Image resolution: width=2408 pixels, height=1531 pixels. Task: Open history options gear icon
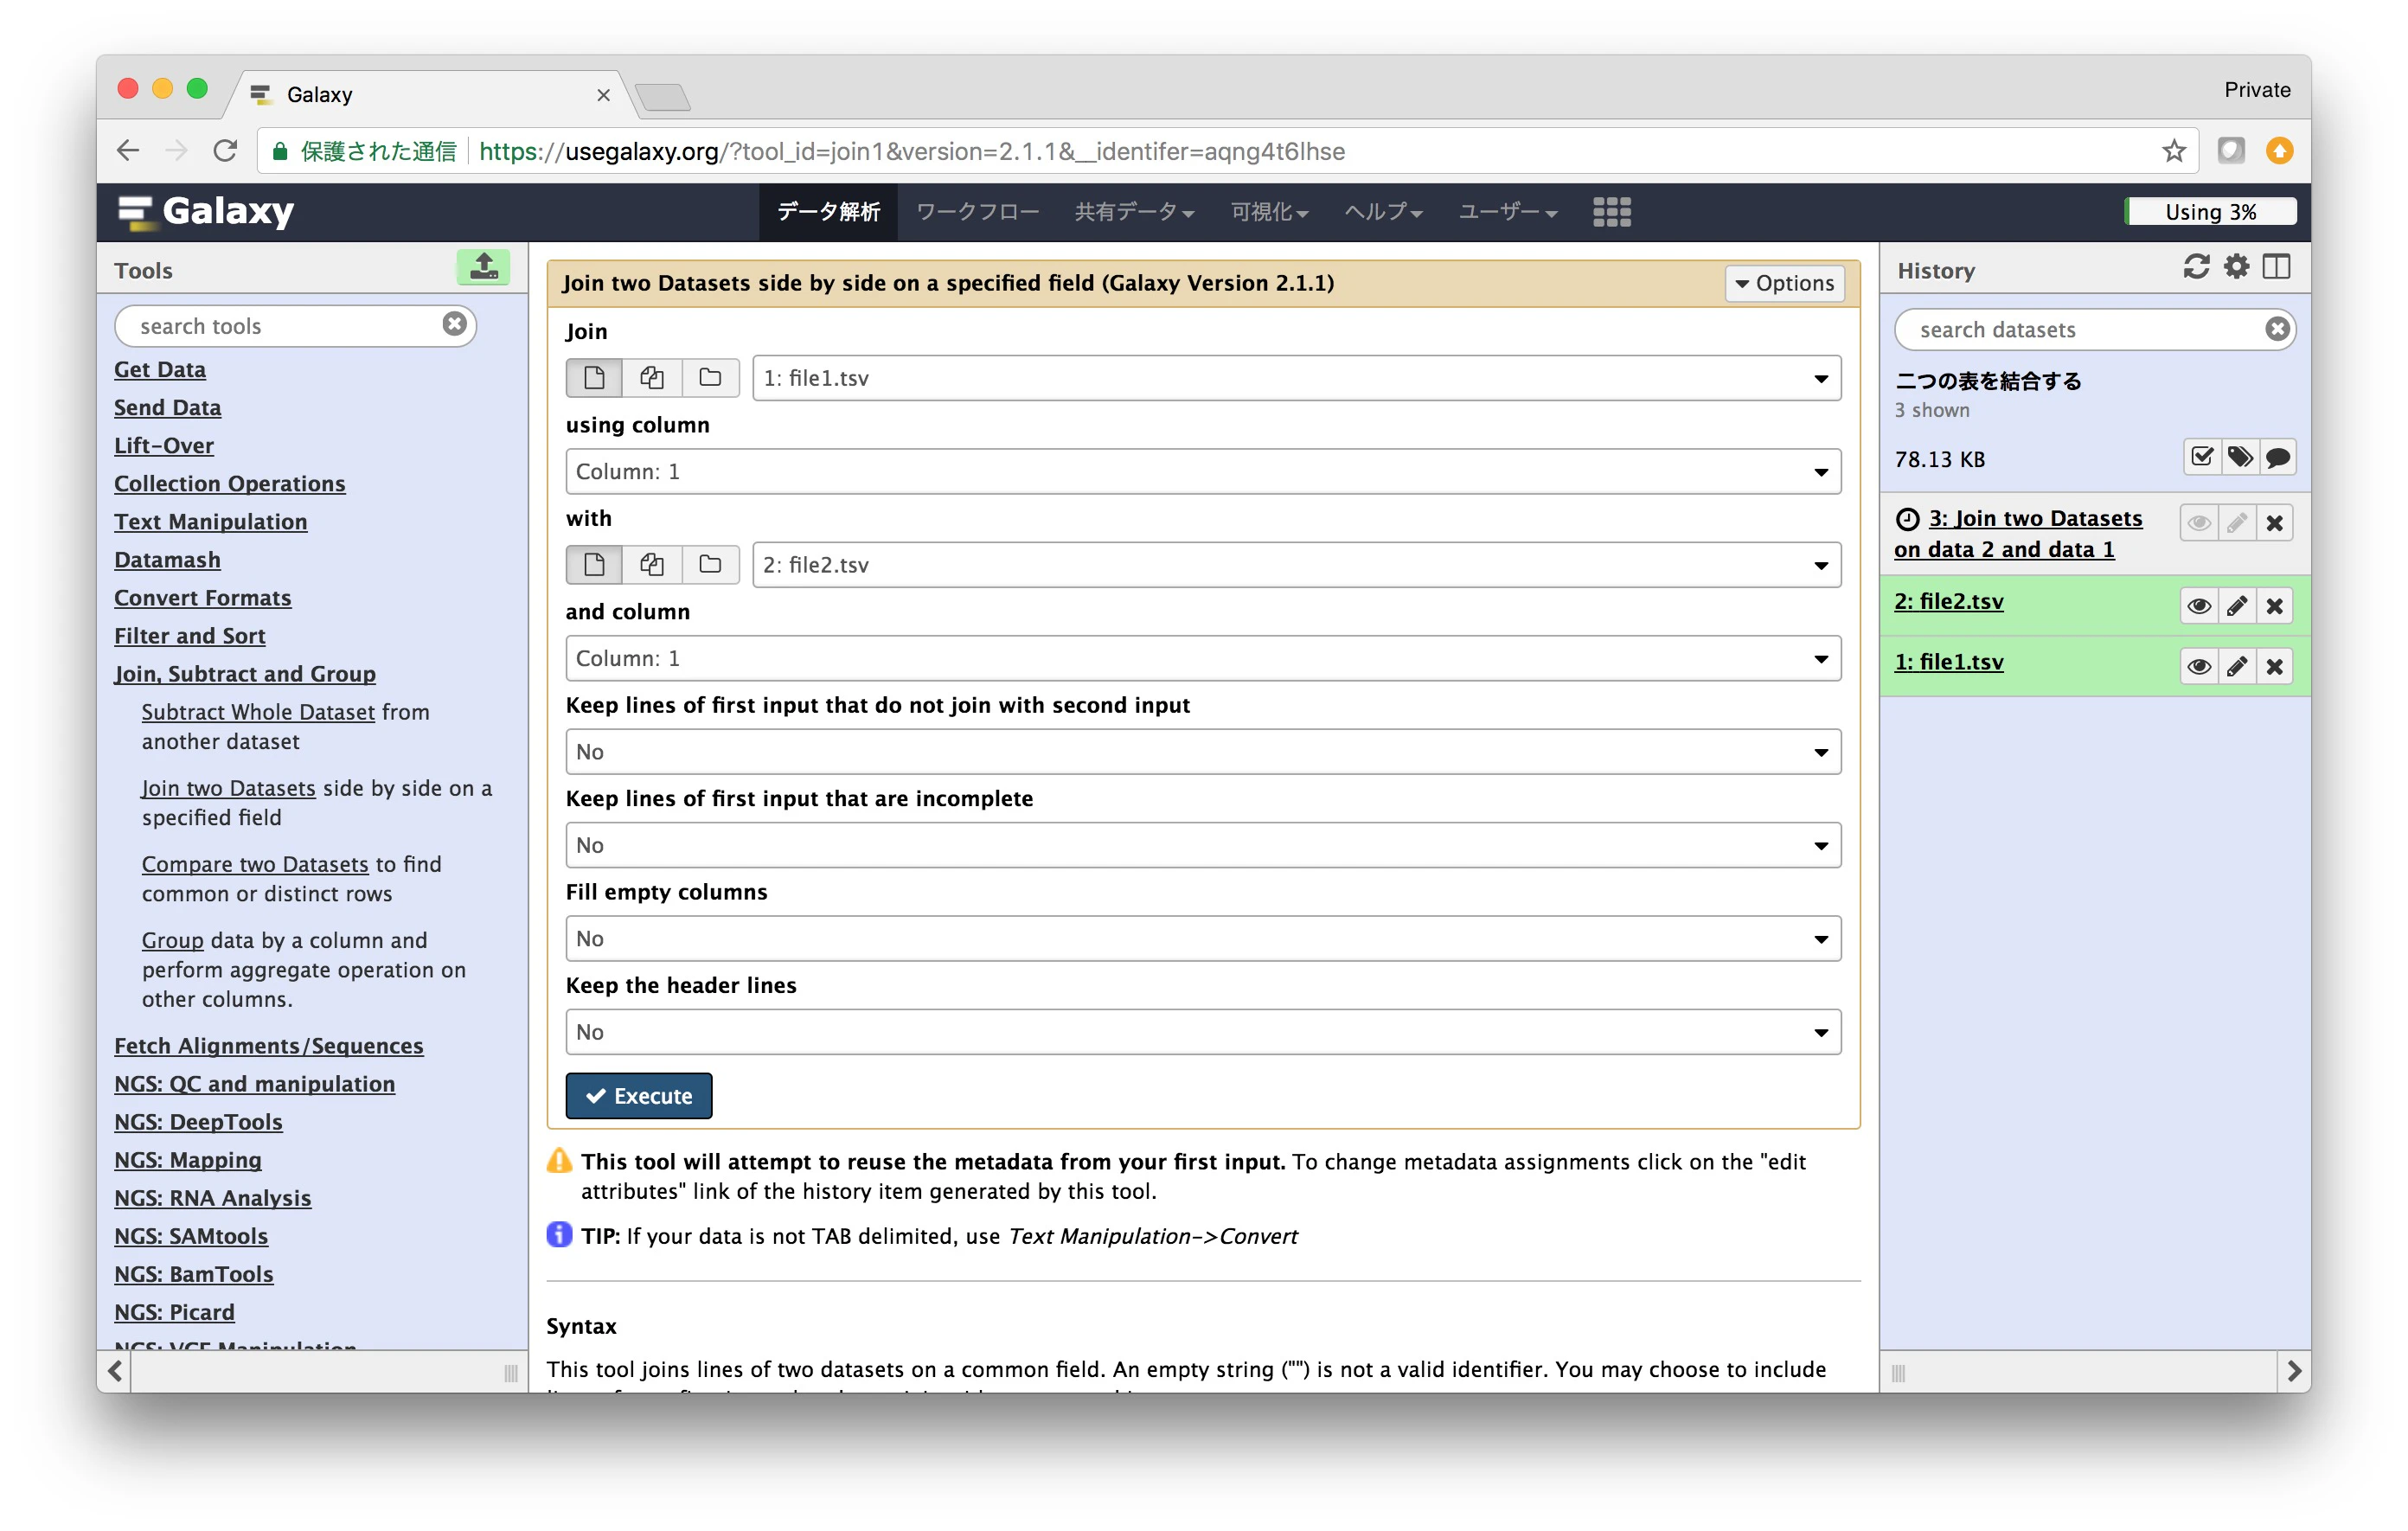(2236, 268)
